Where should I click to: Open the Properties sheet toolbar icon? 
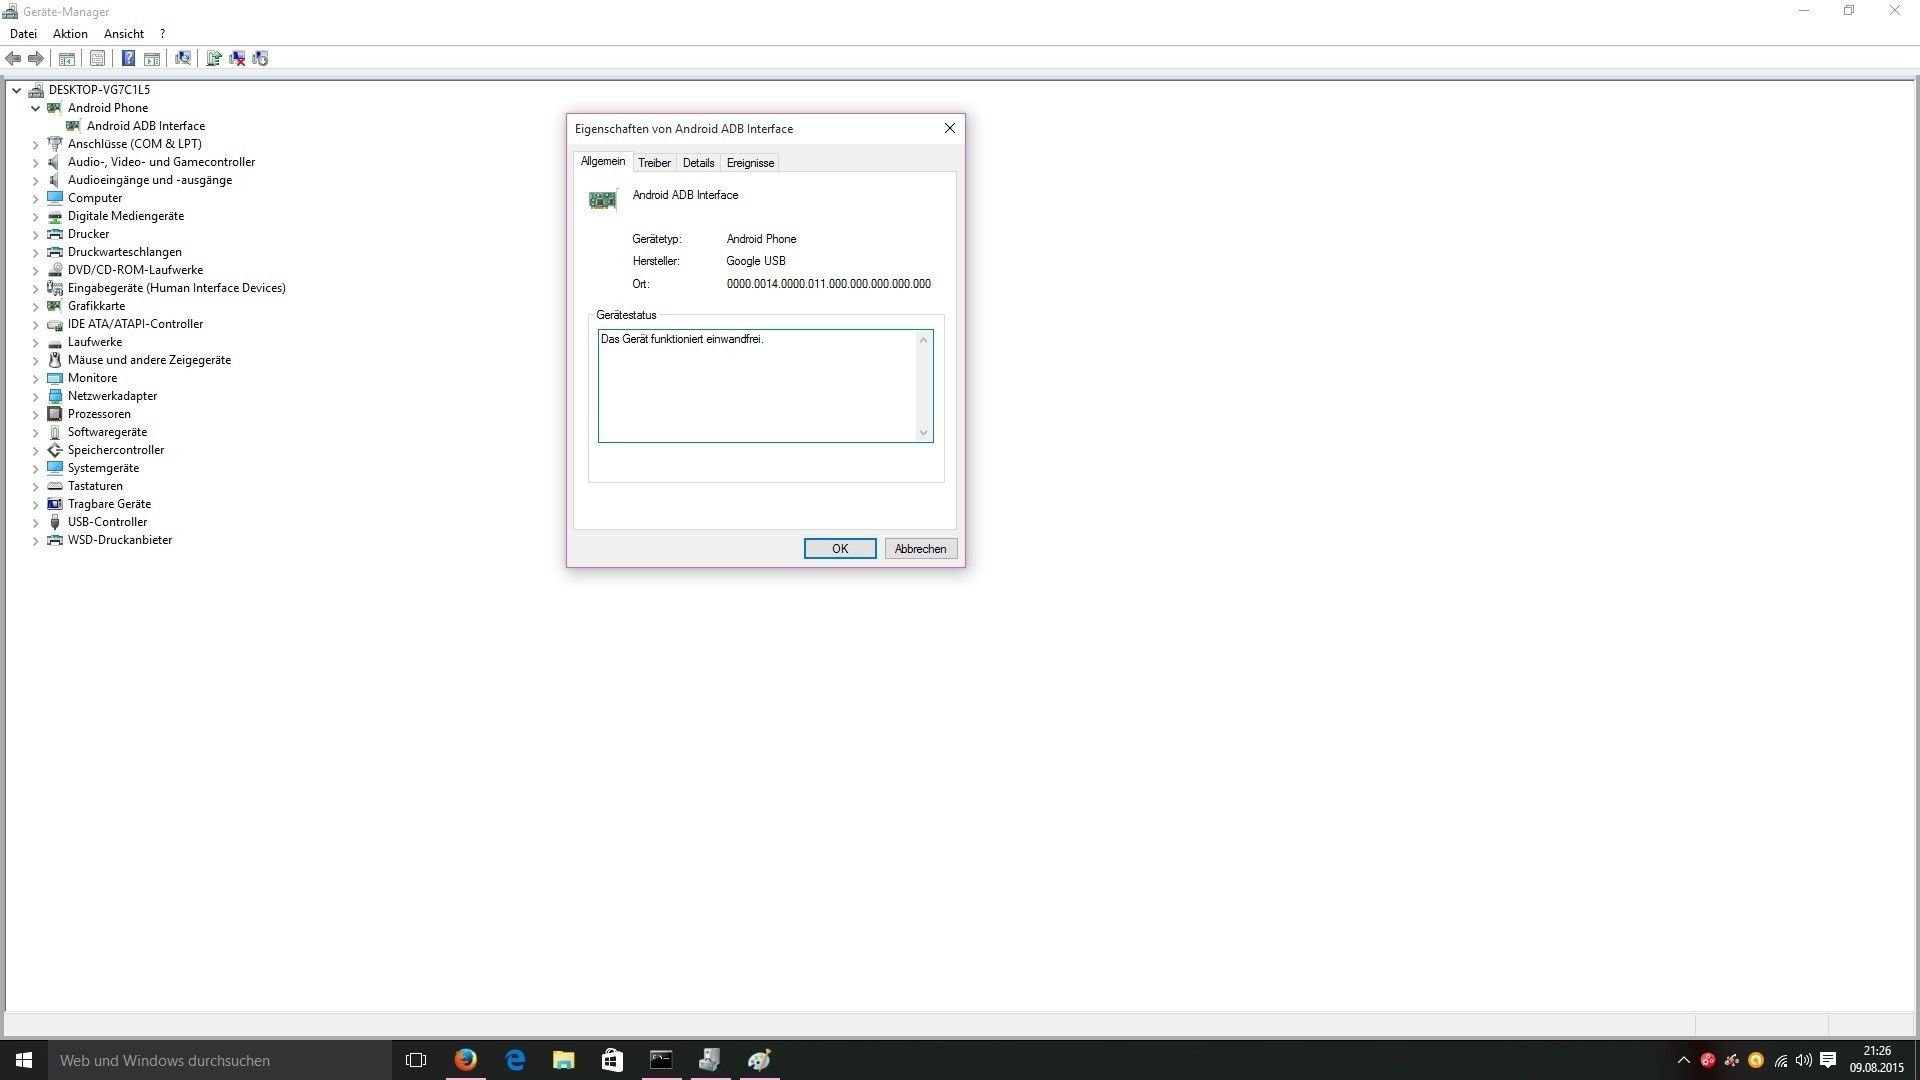(x=97, y=59)
